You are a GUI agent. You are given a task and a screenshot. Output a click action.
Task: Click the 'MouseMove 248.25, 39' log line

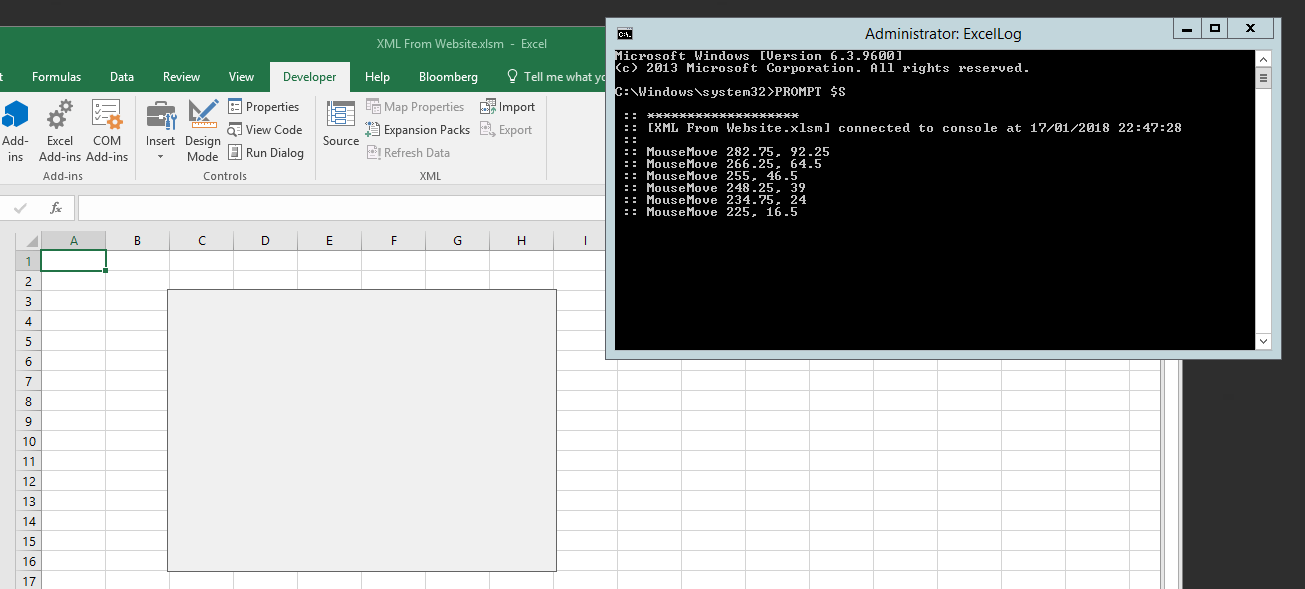pyautogui.click(x=726, y=188)
